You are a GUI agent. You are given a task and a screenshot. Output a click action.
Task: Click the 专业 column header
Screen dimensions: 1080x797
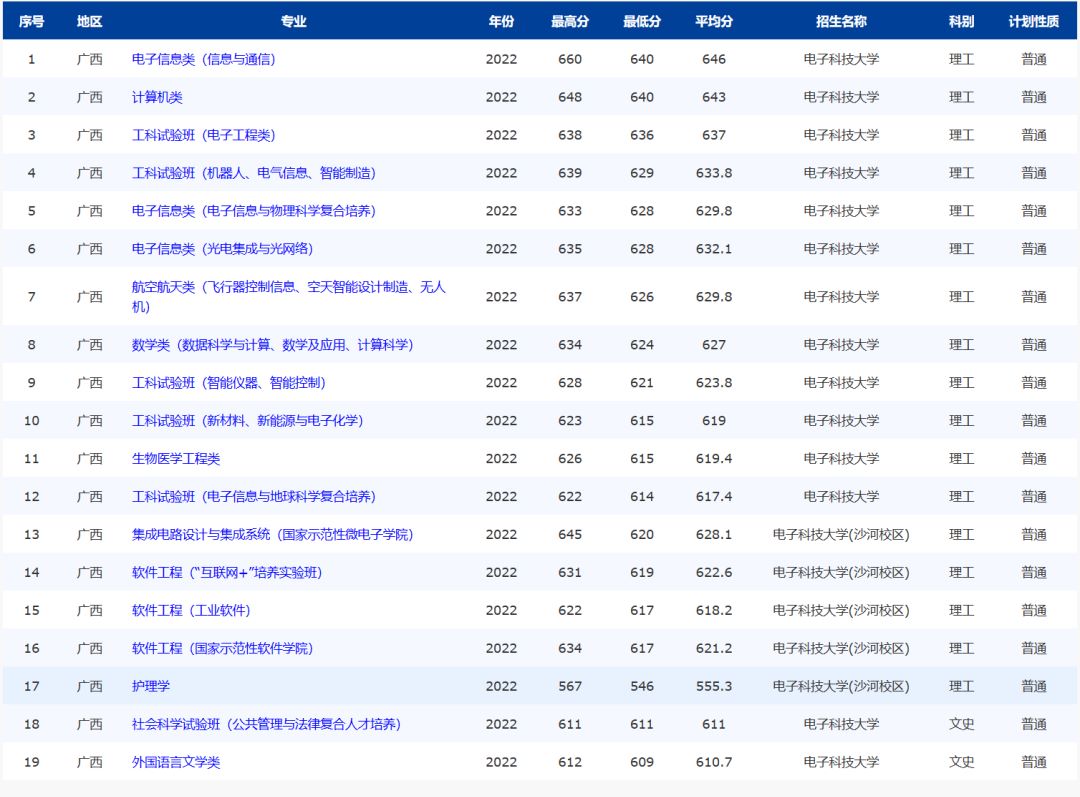pyautogui.click(x=293, y=21)
